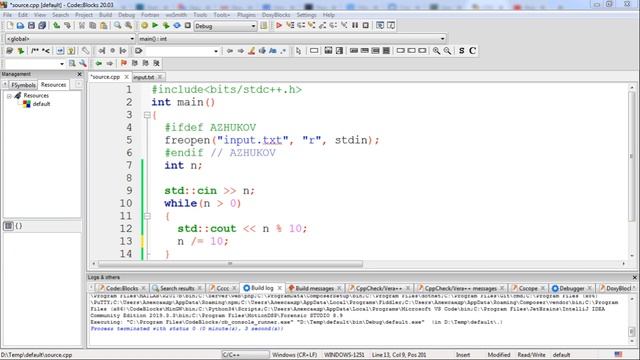640x360 pixels.
Task: Collapse the Resources tree node
Action: [9, 96]
